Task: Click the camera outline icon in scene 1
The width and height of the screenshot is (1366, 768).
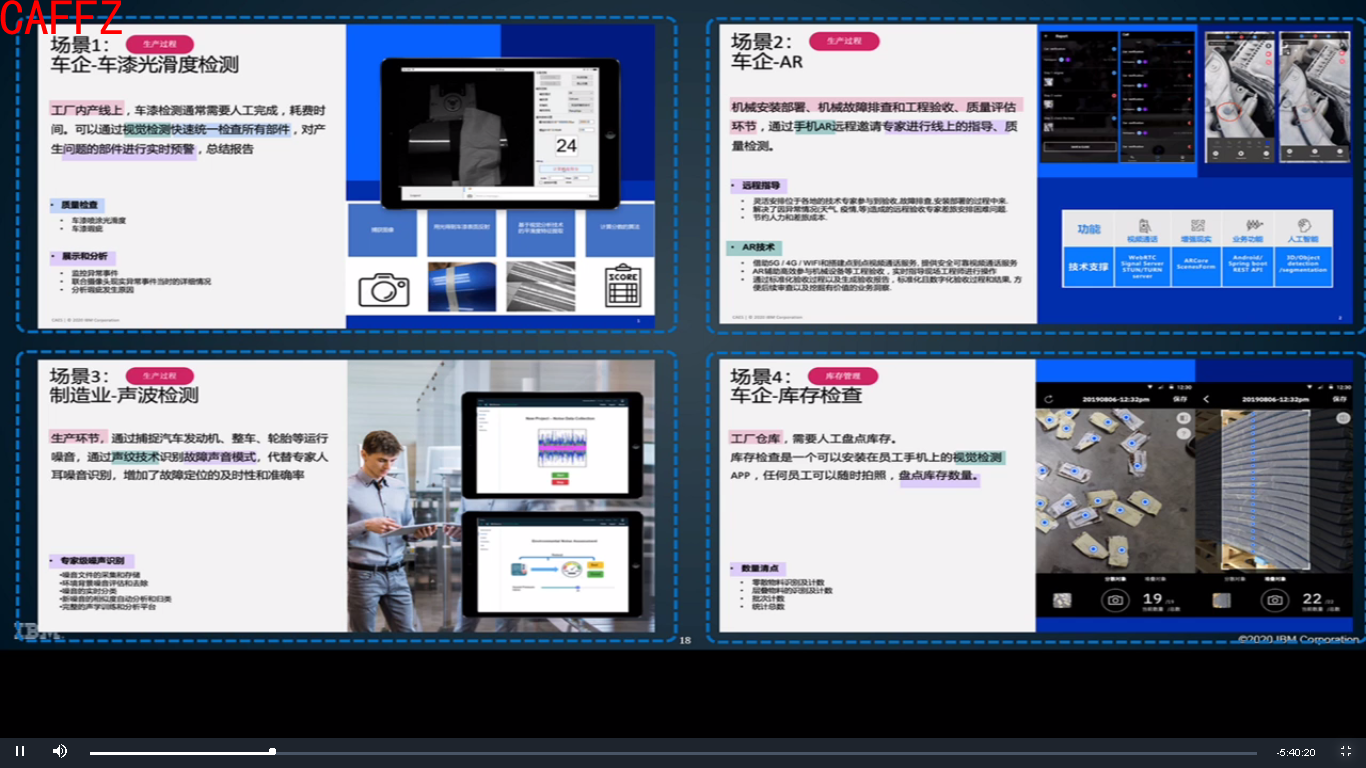Action: click(x=384, y=289)
